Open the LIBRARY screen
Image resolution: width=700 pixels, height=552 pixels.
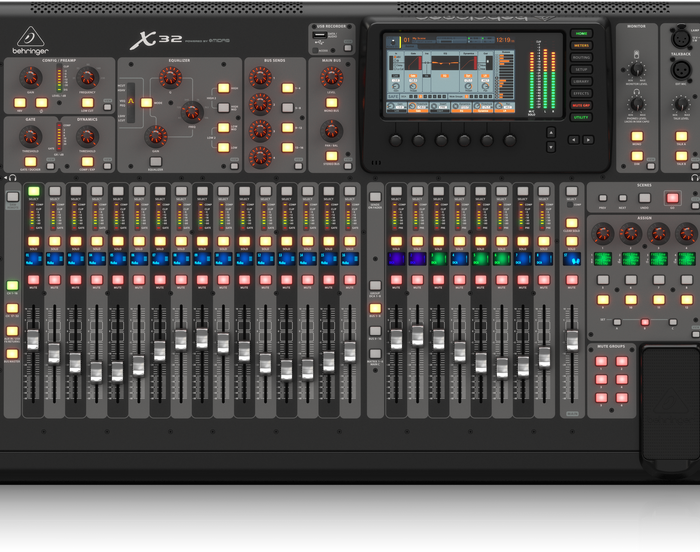coord(581,81)
